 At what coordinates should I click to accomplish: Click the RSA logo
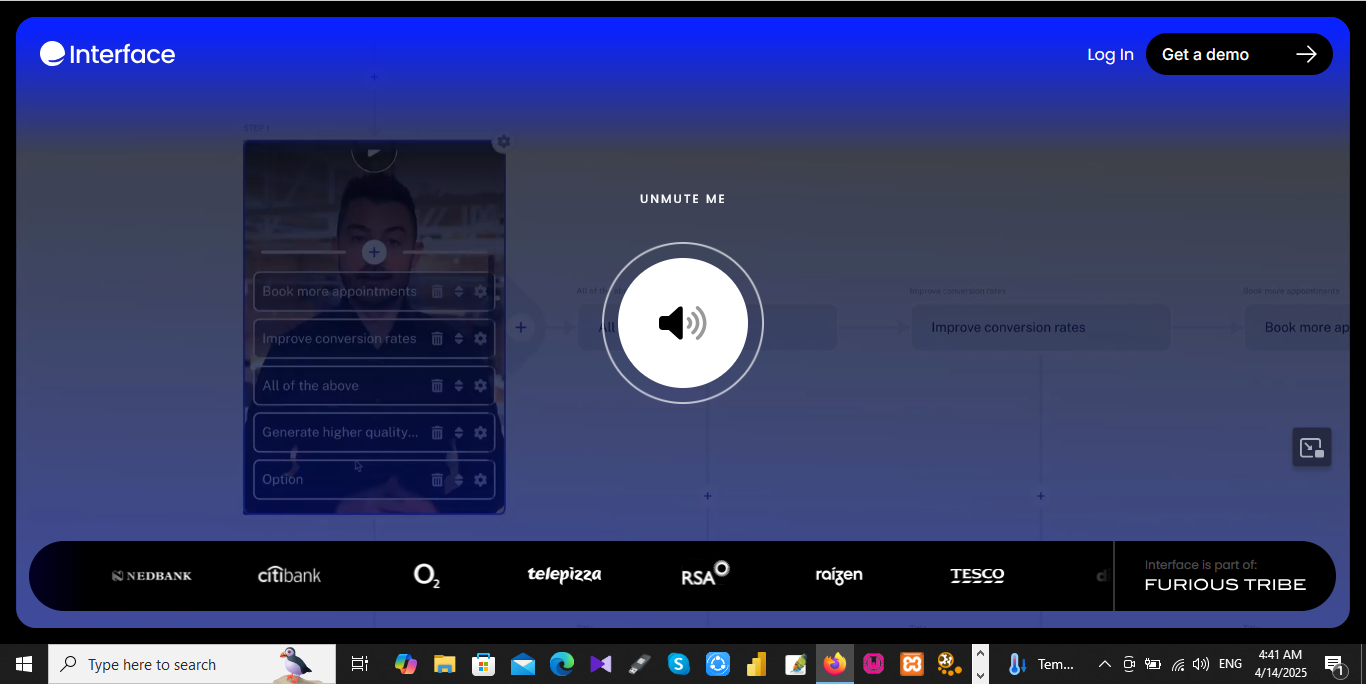click(705, 574)
